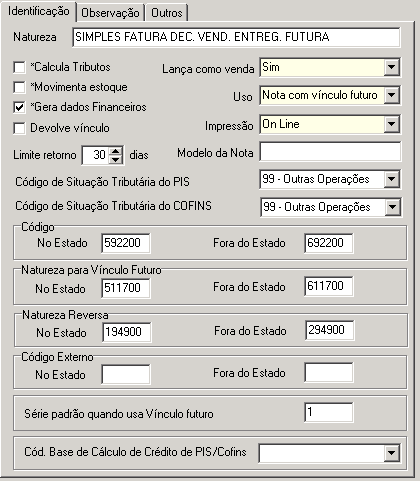Open the Outros tab
420x481 pixels.
[x=167, y=13]
